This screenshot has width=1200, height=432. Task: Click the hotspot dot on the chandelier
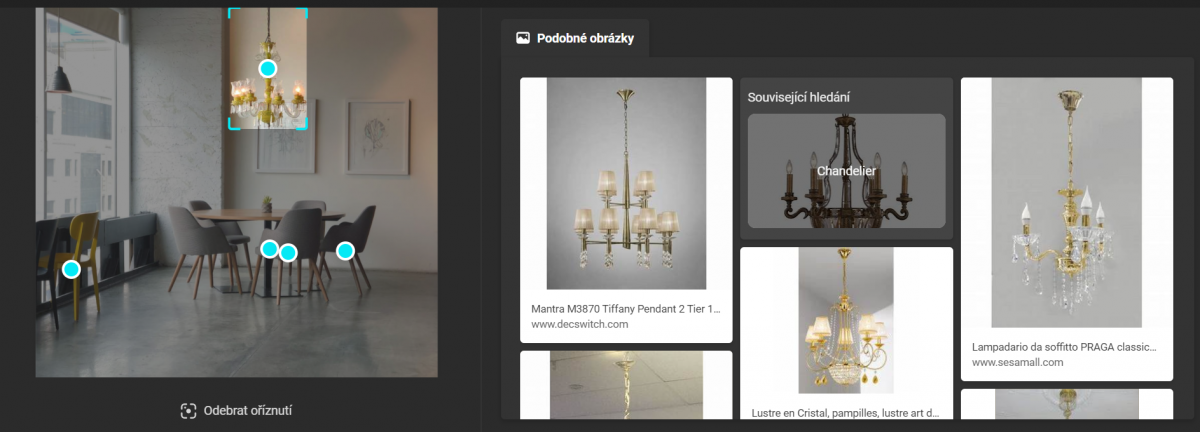click(267, 68)
